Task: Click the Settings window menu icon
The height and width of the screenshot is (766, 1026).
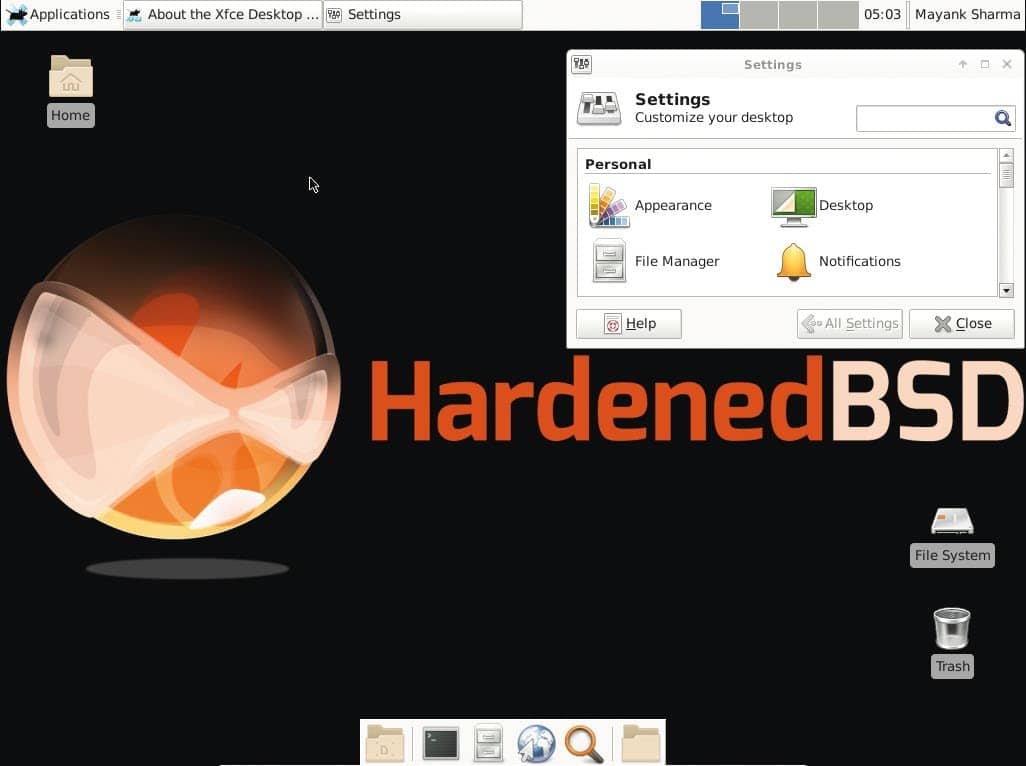Action: (x=581, y=64)
